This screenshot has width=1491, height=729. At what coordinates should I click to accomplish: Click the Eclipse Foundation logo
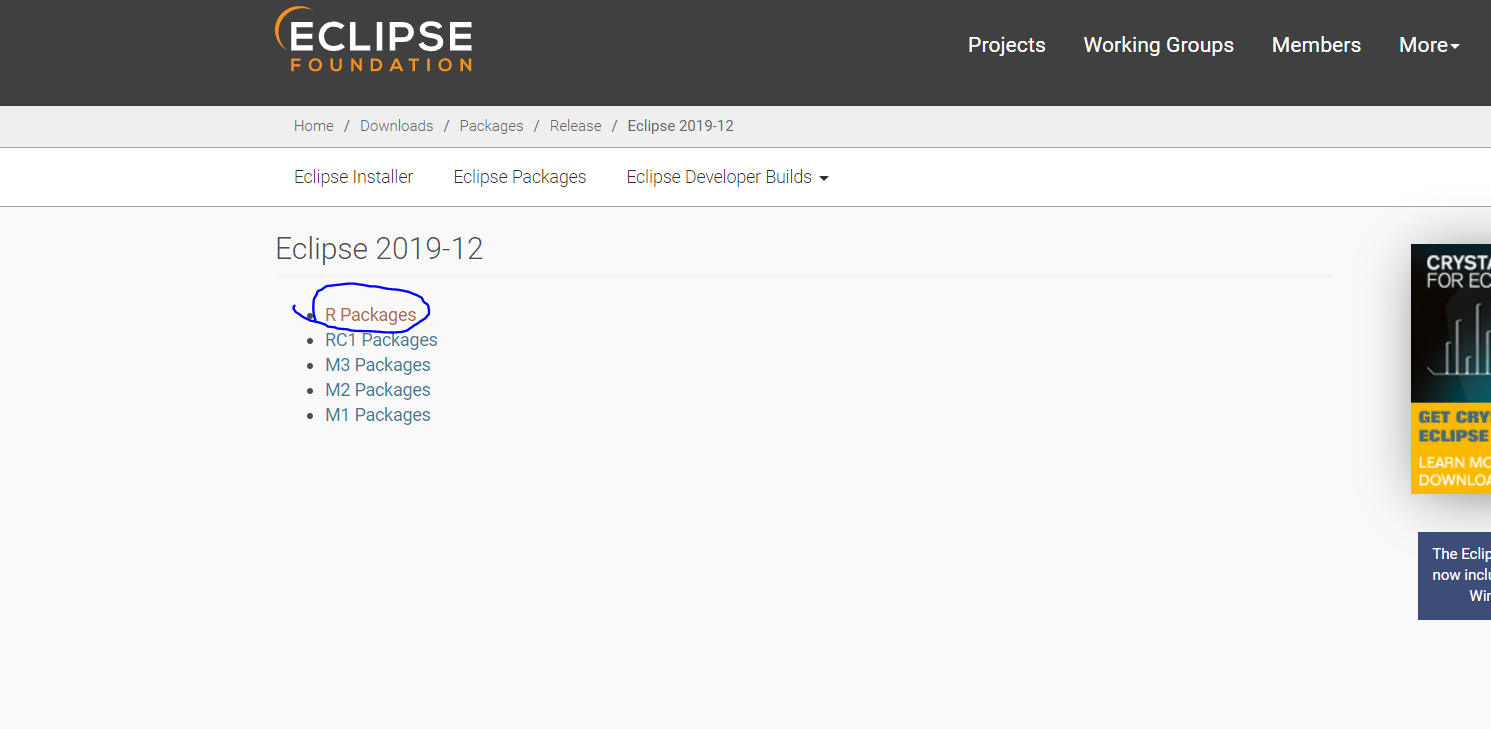[x=374, y=40]
